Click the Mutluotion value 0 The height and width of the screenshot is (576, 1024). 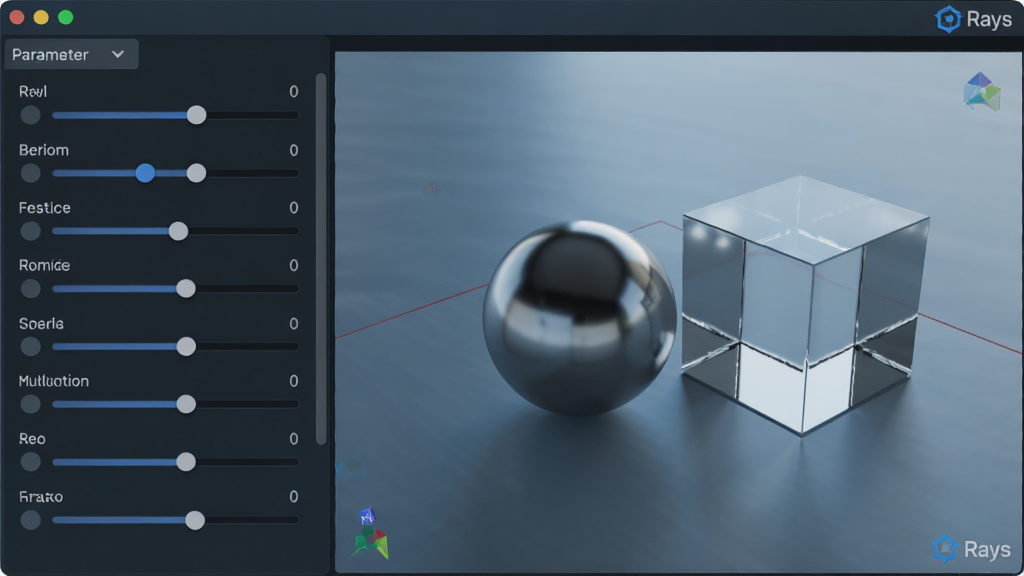(x=294, y=381)
